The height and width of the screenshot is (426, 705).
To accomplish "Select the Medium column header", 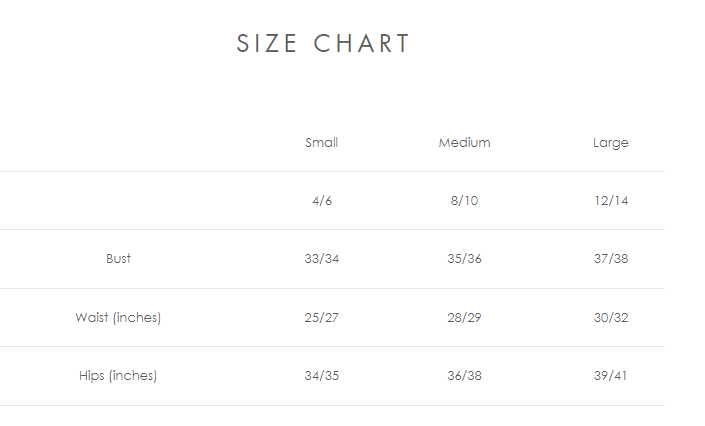I will point(465,142).
